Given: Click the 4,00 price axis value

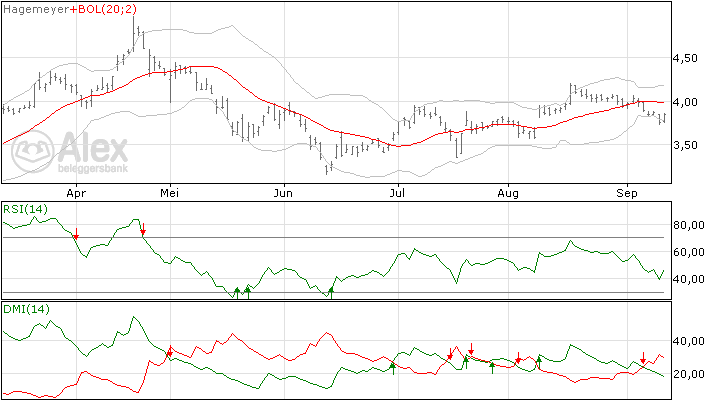Looking at the screenshot, I should tap(685, 102).
